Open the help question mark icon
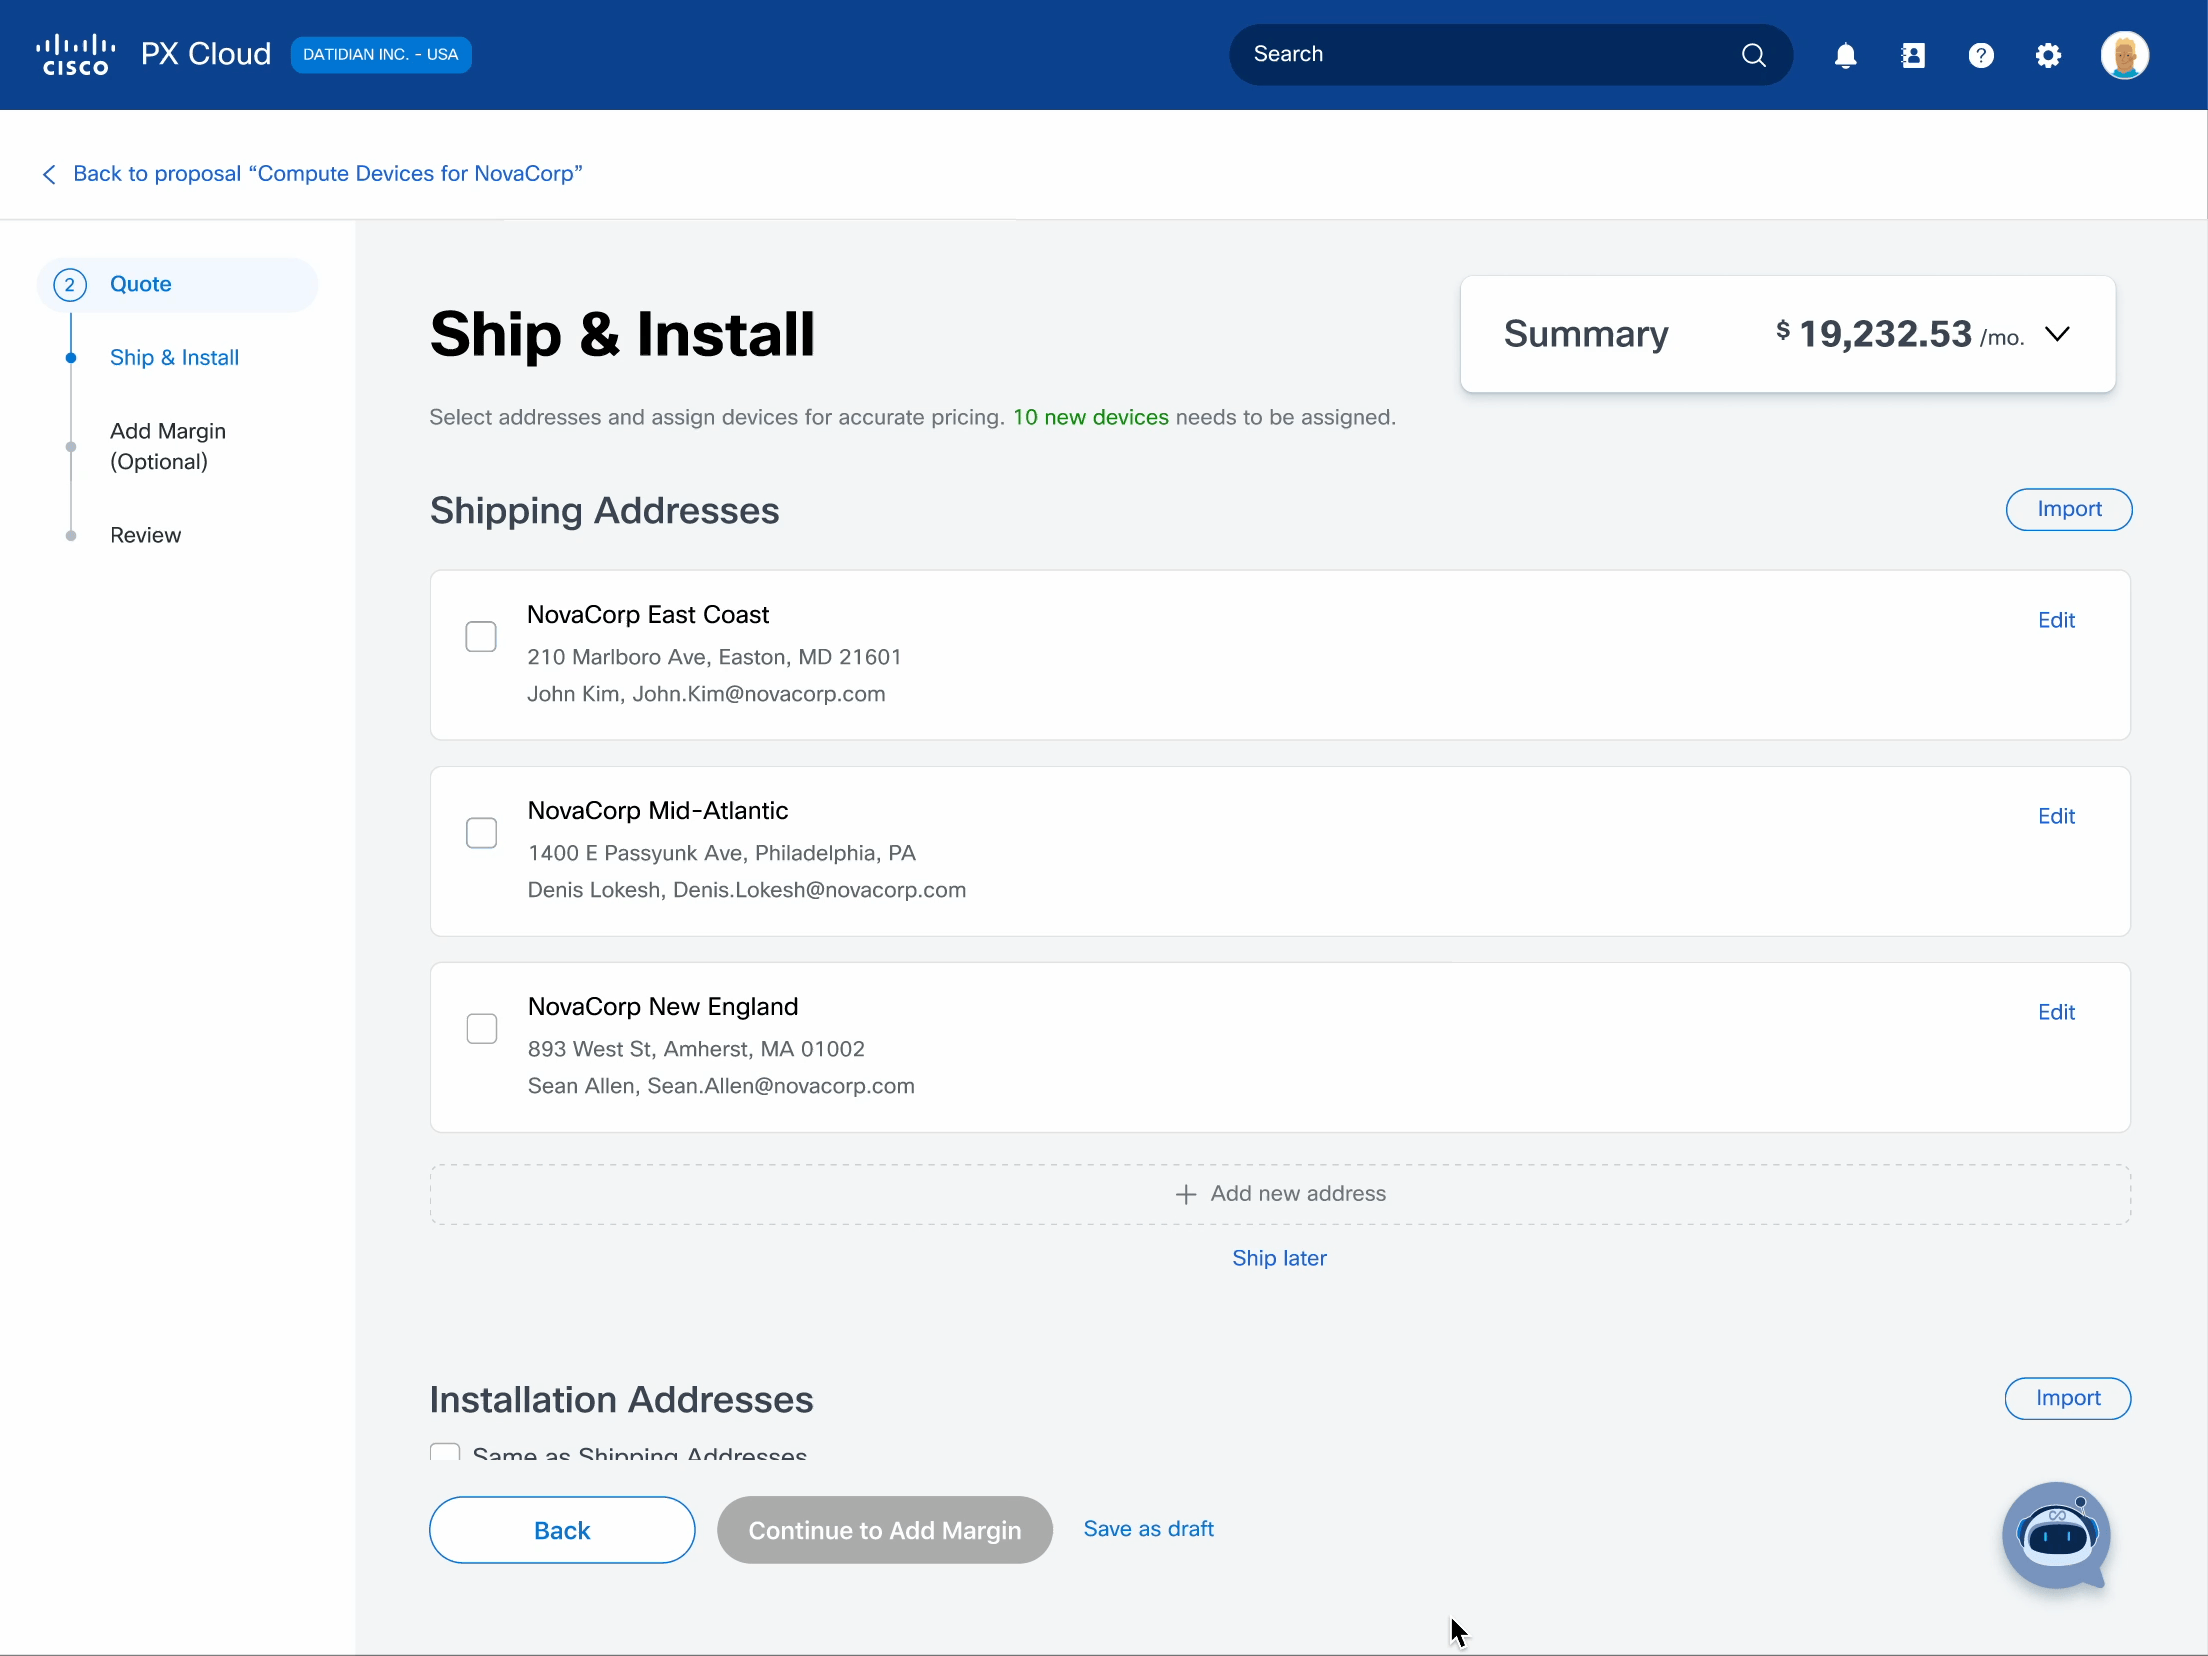This screenshot has height=1656, width=2208. [1981, 55]
